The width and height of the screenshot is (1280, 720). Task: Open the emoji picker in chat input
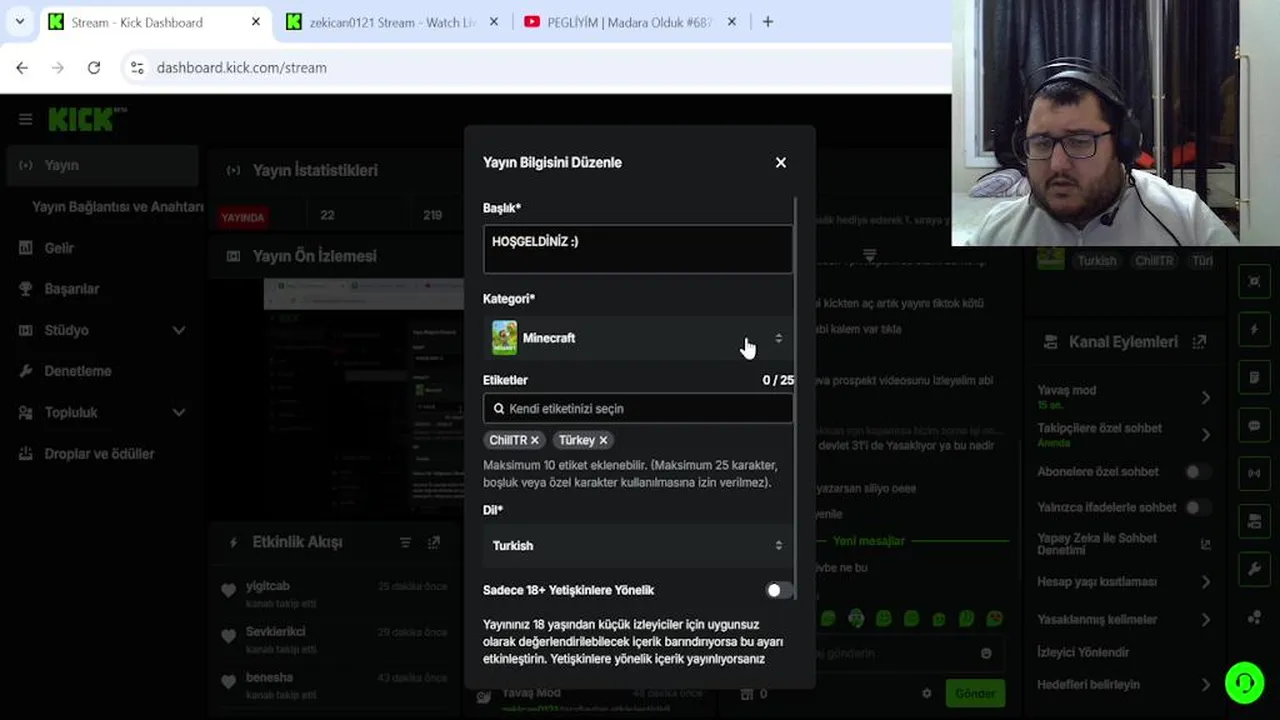click(986, 653)
